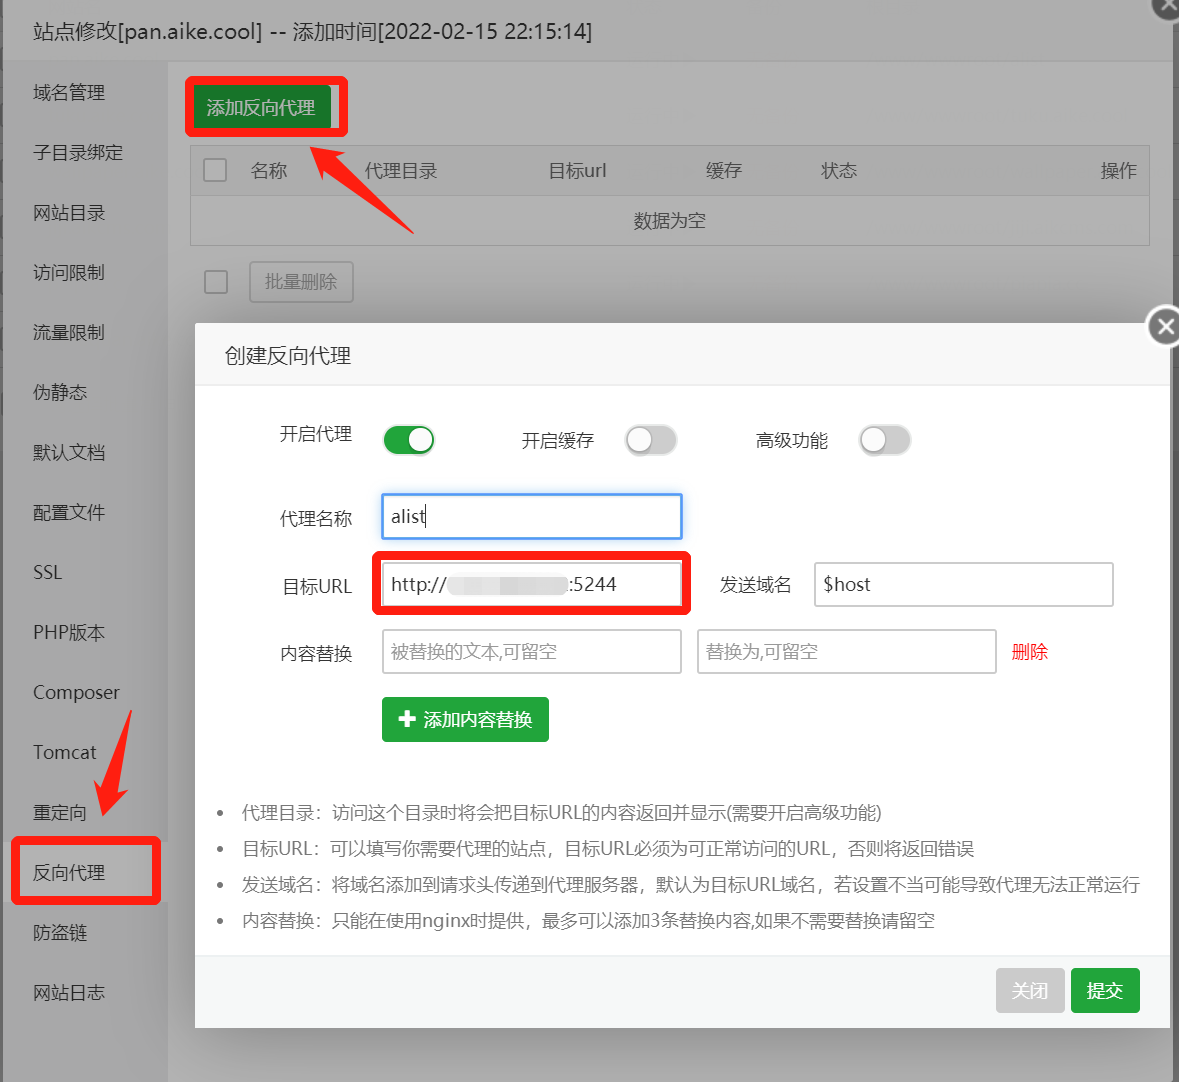Viewport: 1179px width, 1082px height.
Task: Click the 被替换的文本 input box
Action: [531, 652]
